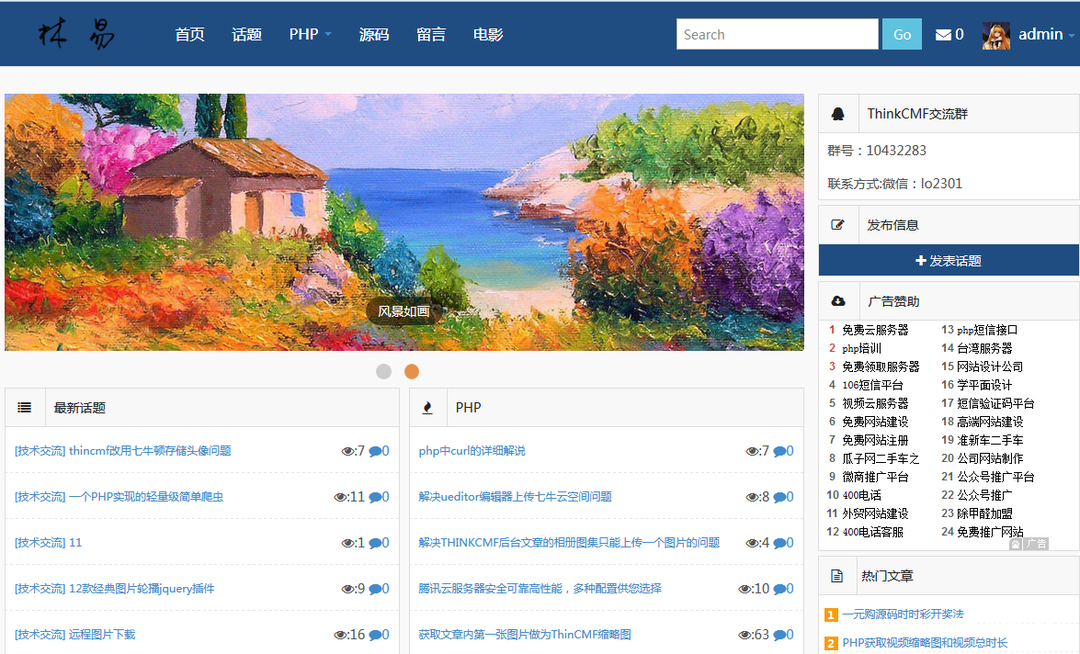Click ad link 瓜子网二手车之
This screenshot has height=654, width=1080.
tap(880, 458)
